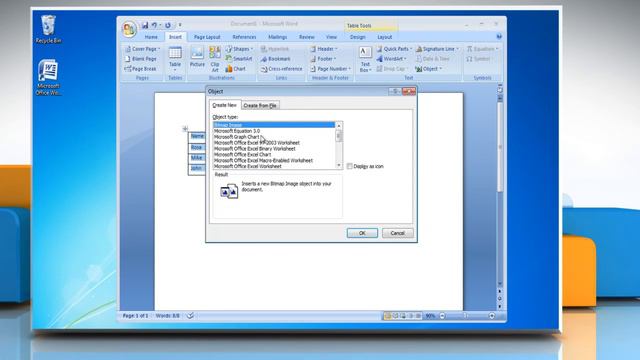Add a Bookmark from Links group

tap(276, 59)
